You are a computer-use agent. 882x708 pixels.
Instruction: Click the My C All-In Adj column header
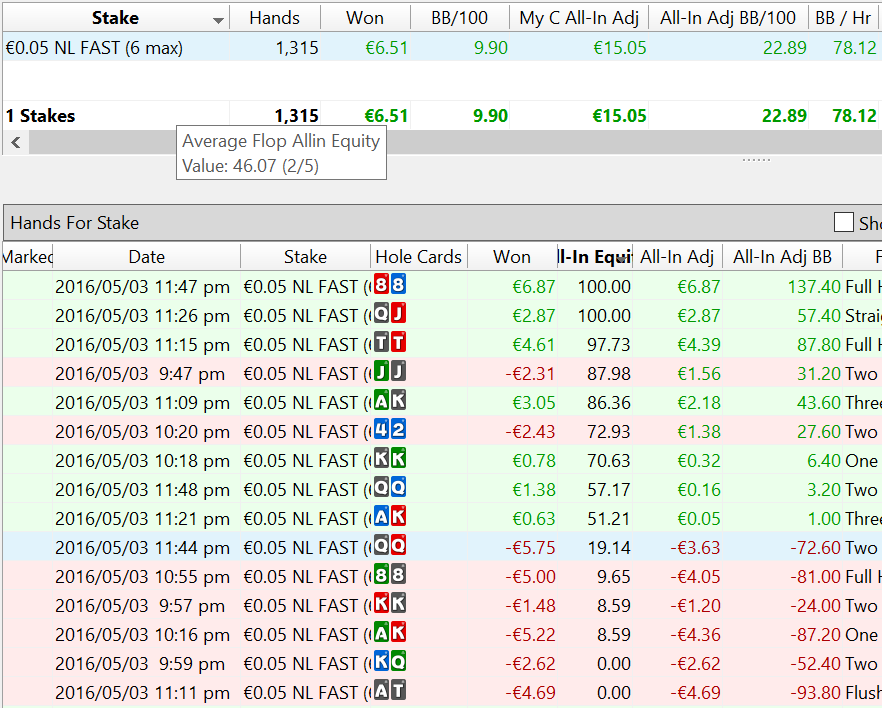[x=579, y=18]
